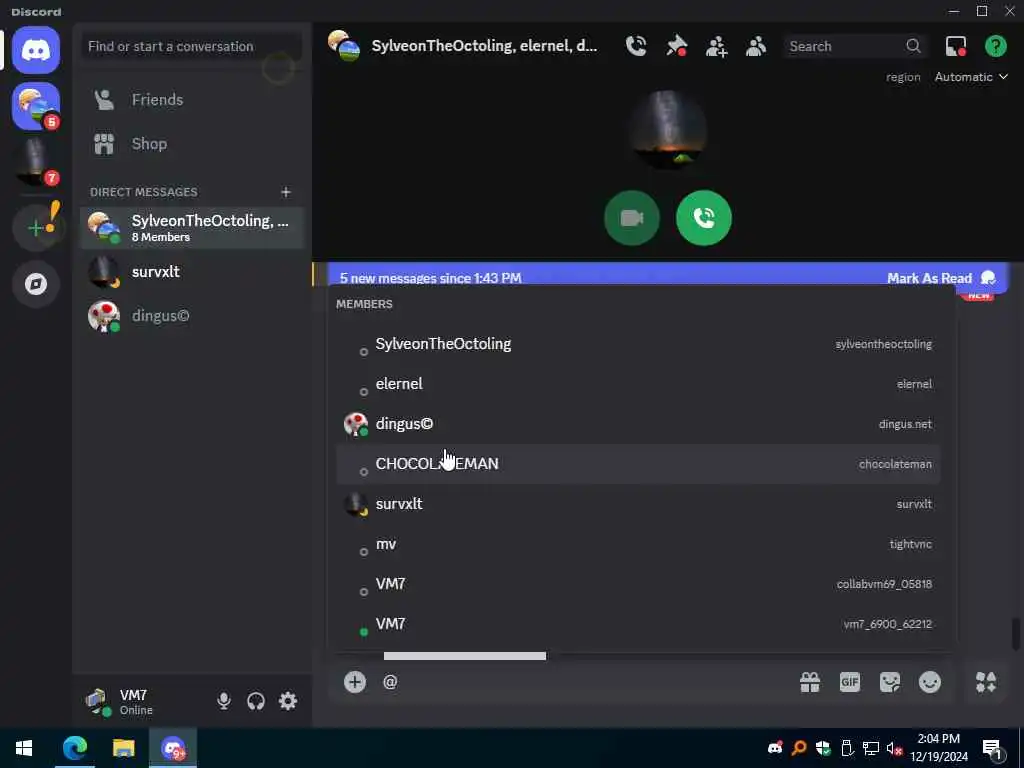Open the gift Nitro icon
1024x768 pixels.
tap(810, 682)
